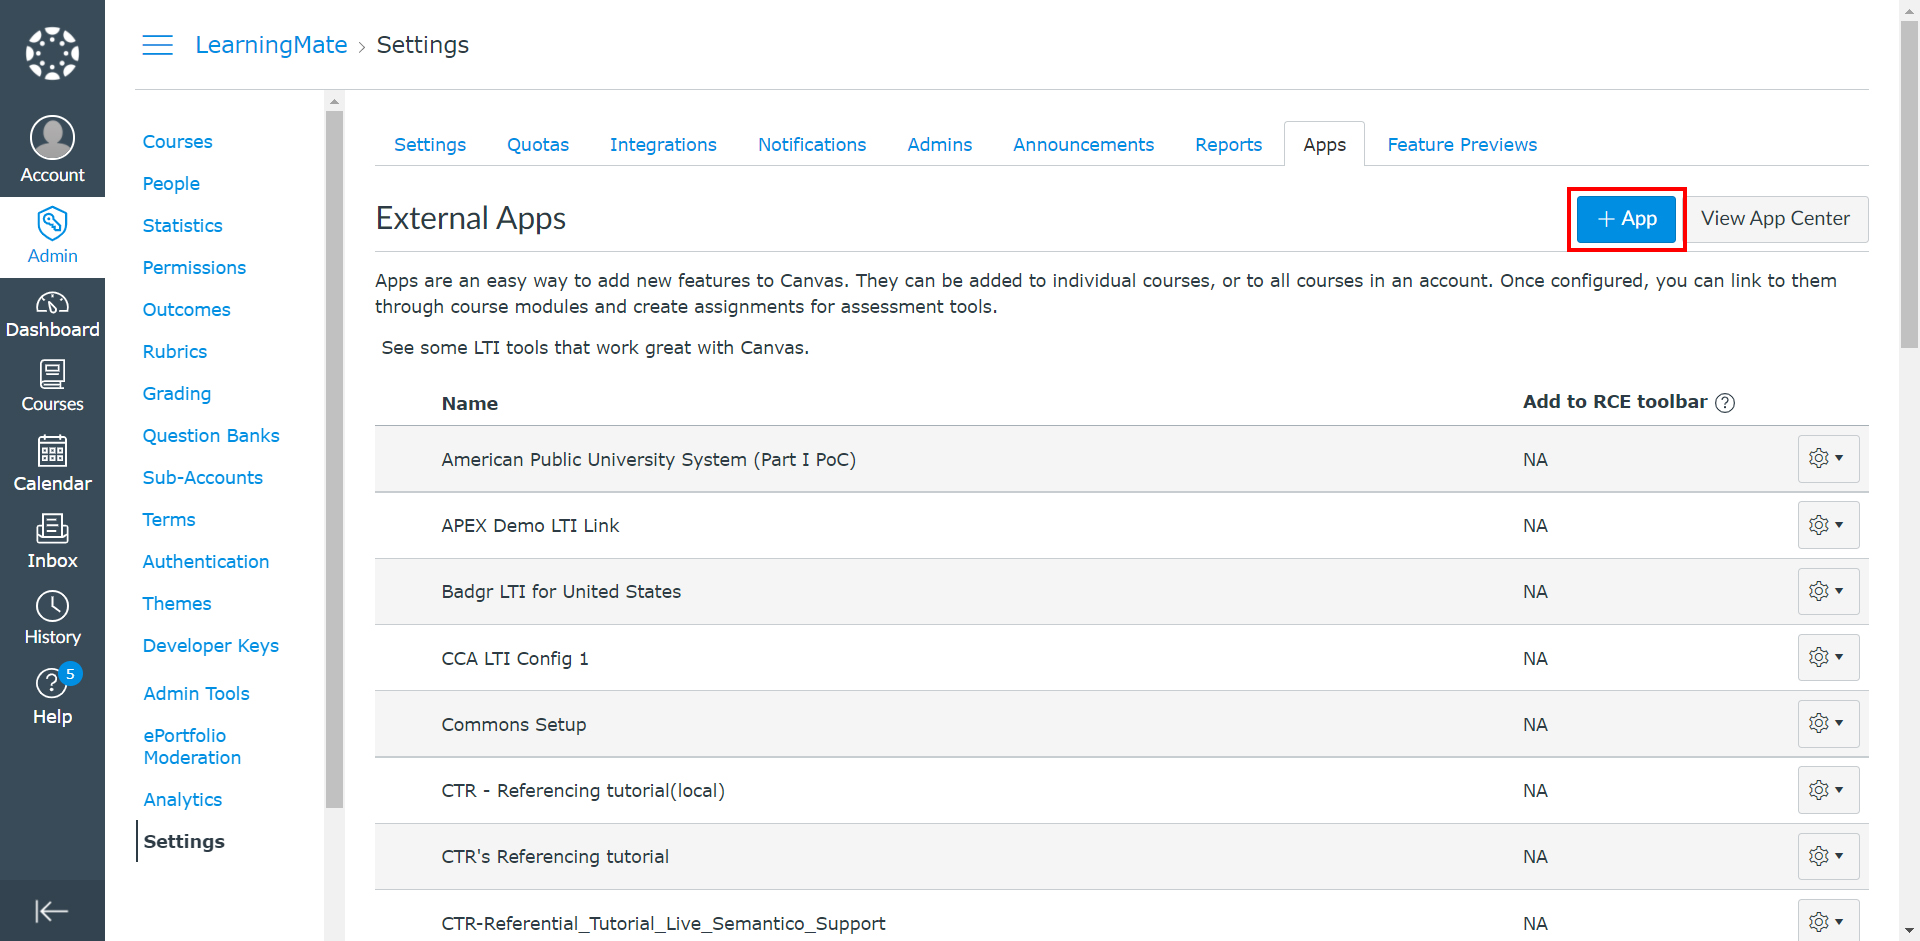Select the Apps tab
Screen dimensions: 1920x941
(1324, 145)
